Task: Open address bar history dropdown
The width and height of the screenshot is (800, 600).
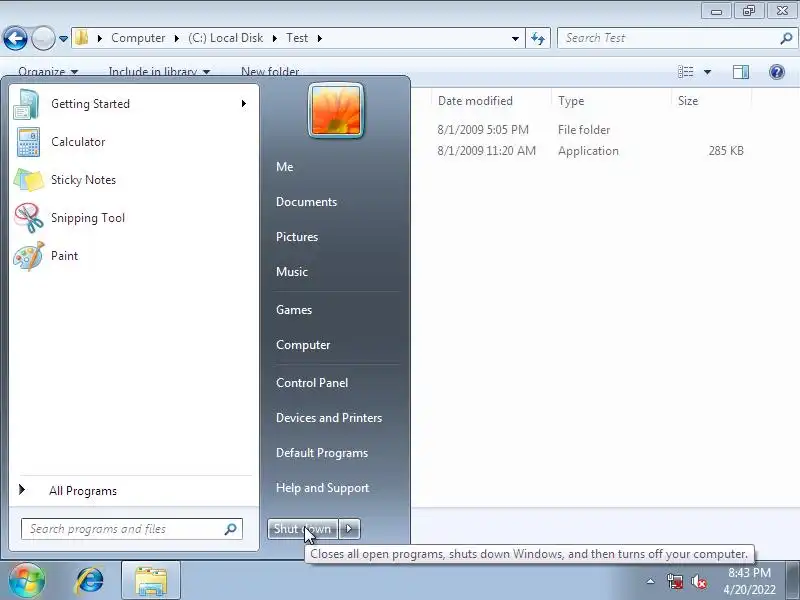Action: pyautogui.click(x=515, y=39)
